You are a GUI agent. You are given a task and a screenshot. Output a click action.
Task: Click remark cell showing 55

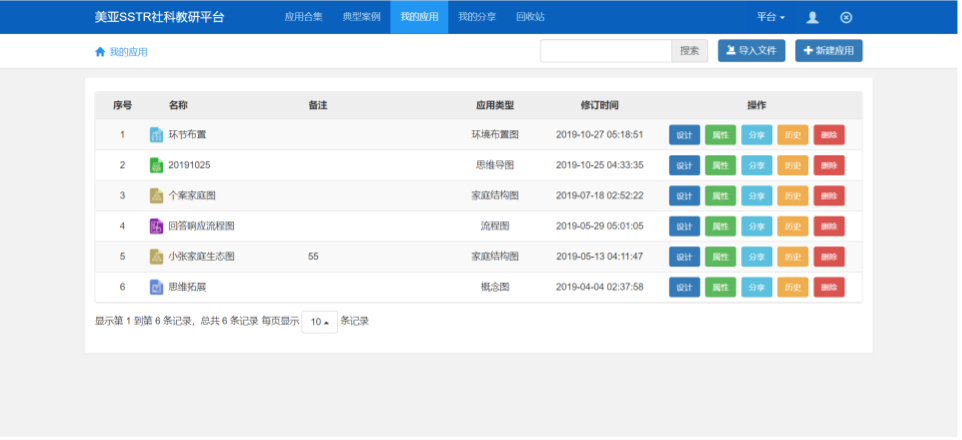(313, 257)
